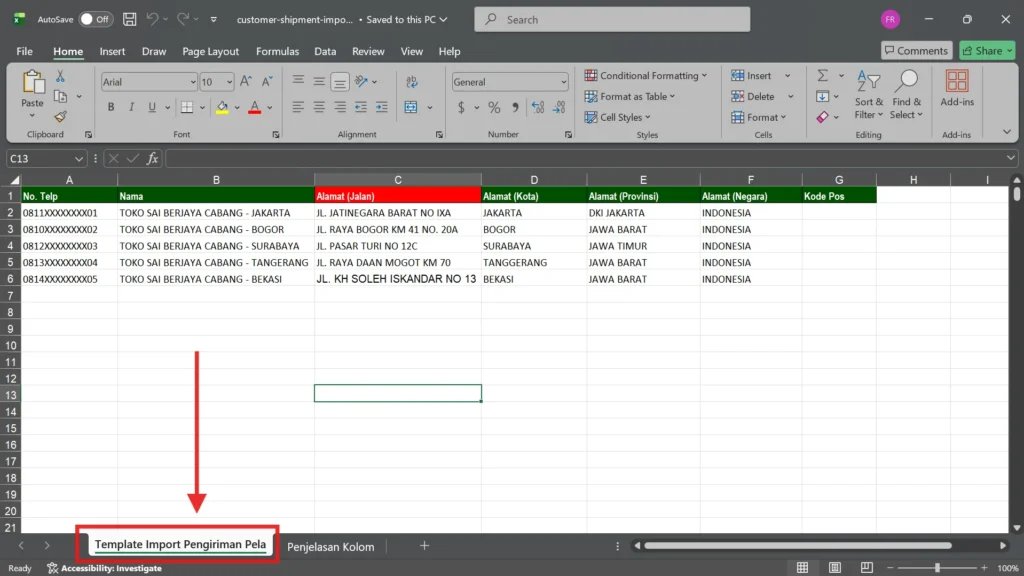Switch to the Insert ribbon tab
1024x576 pixels.
[x=112, y=51]
